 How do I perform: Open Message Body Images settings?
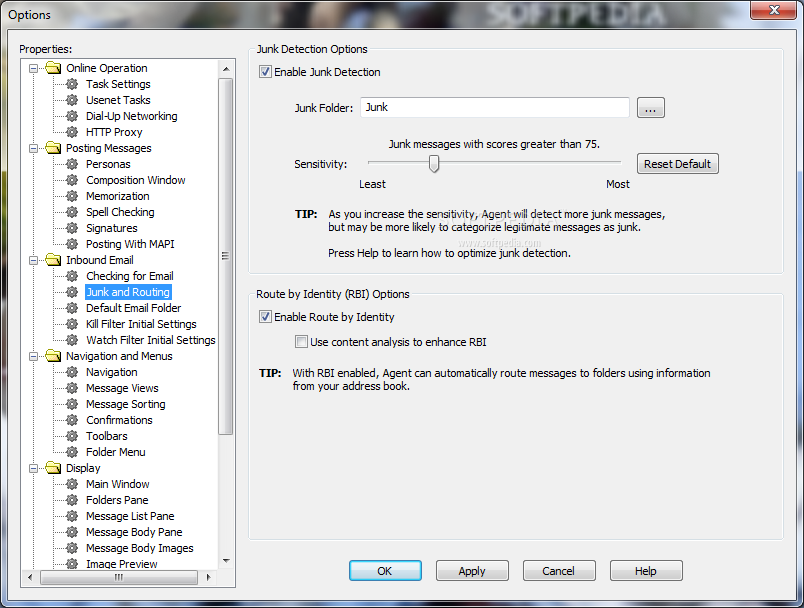point(139,548)
